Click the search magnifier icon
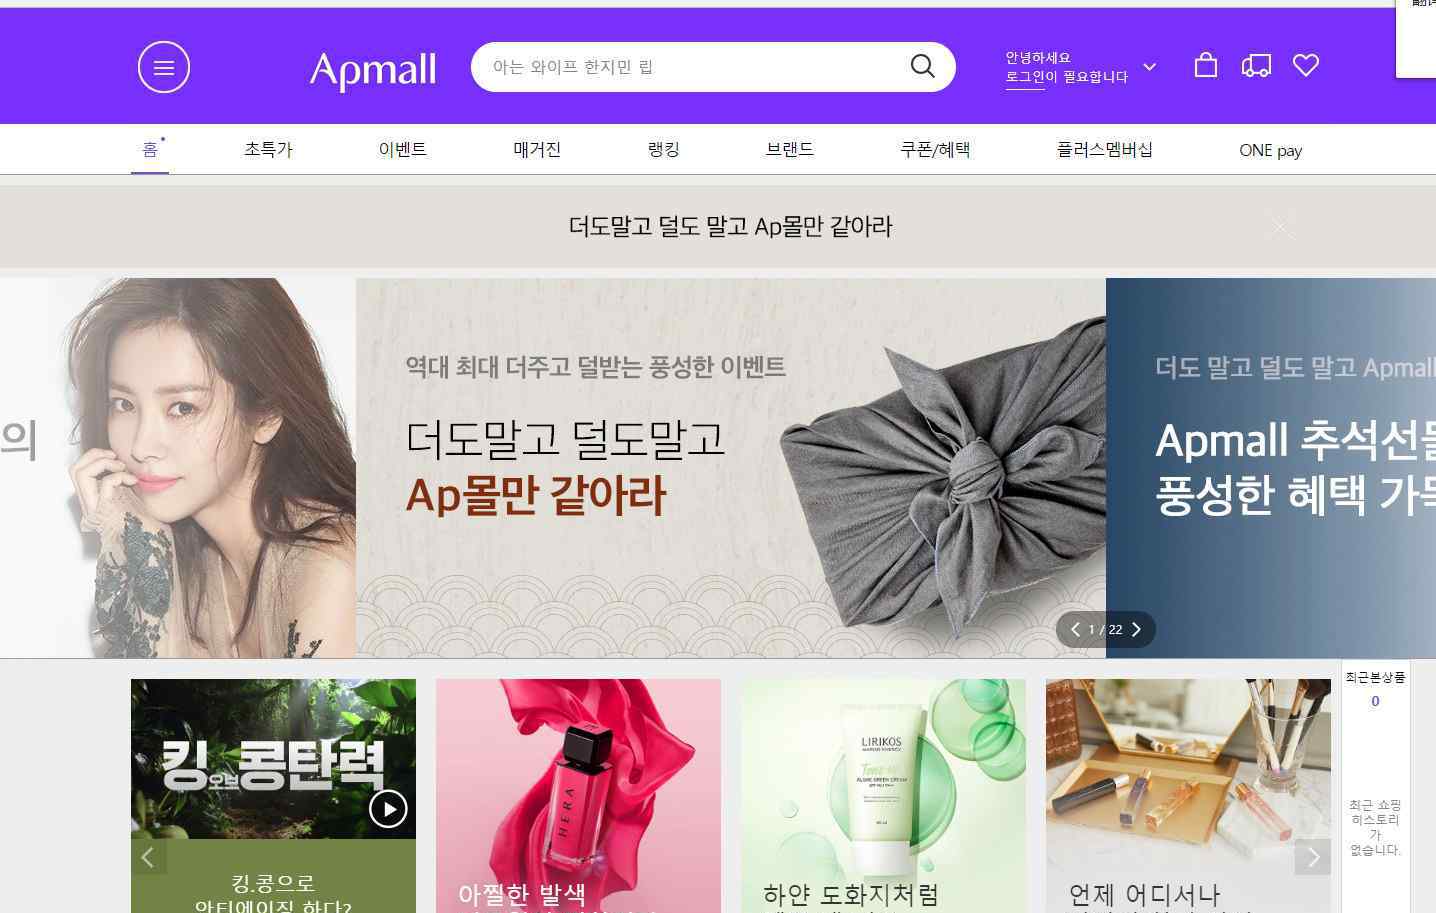Screen dimensions: 1436x913 pos(922,66)
